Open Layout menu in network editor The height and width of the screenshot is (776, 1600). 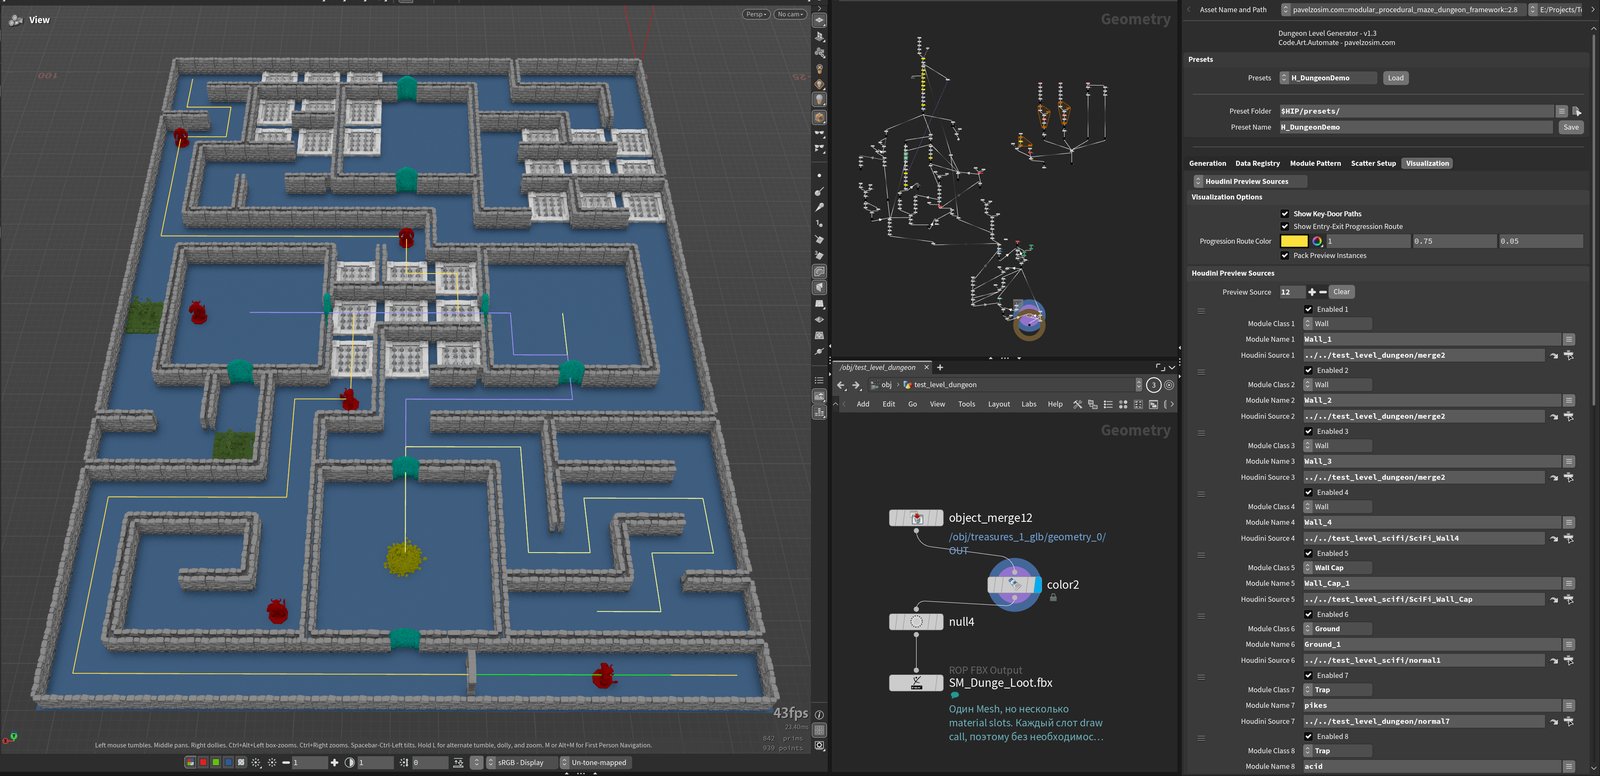(999, 404)
